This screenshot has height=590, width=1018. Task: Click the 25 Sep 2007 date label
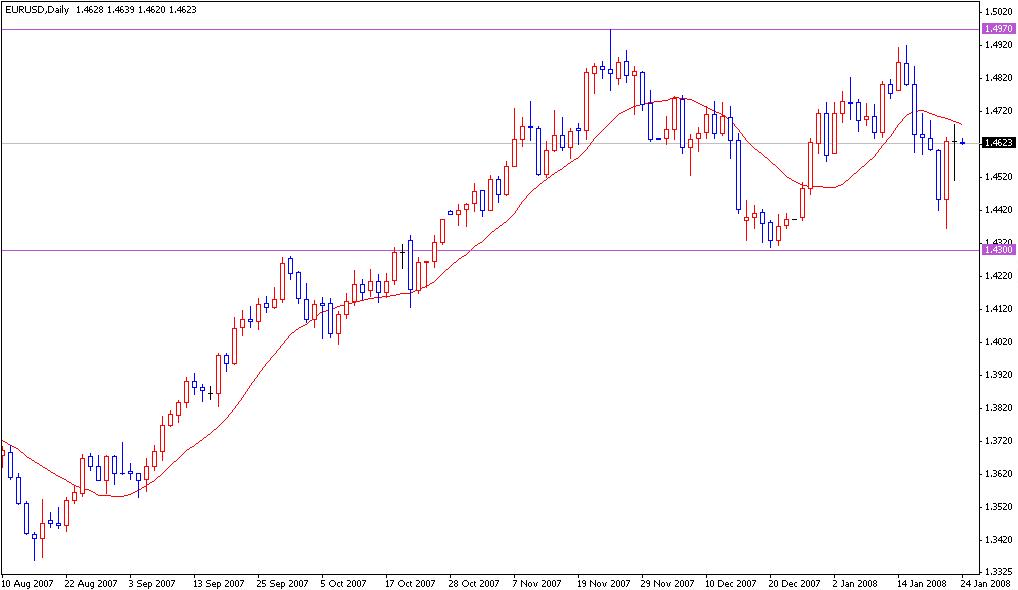point(282,584)
